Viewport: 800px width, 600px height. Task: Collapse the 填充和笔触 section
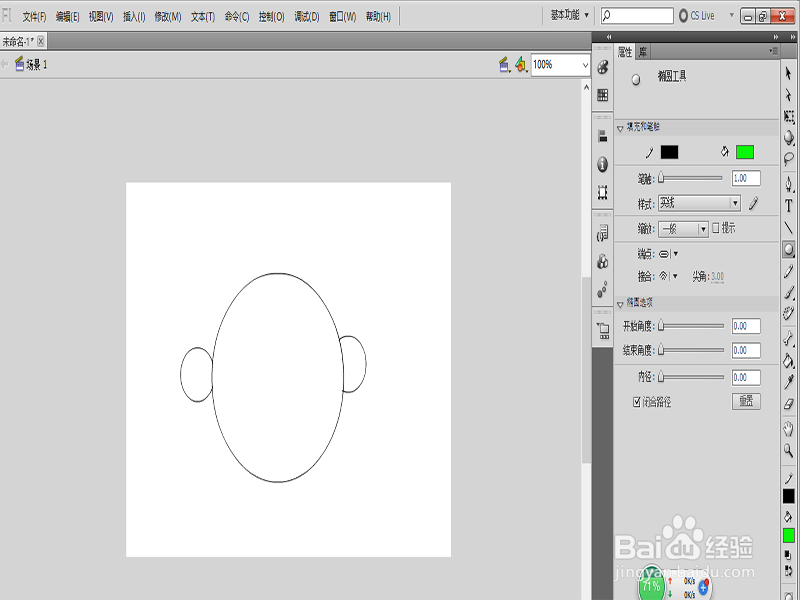coord(620,128)
